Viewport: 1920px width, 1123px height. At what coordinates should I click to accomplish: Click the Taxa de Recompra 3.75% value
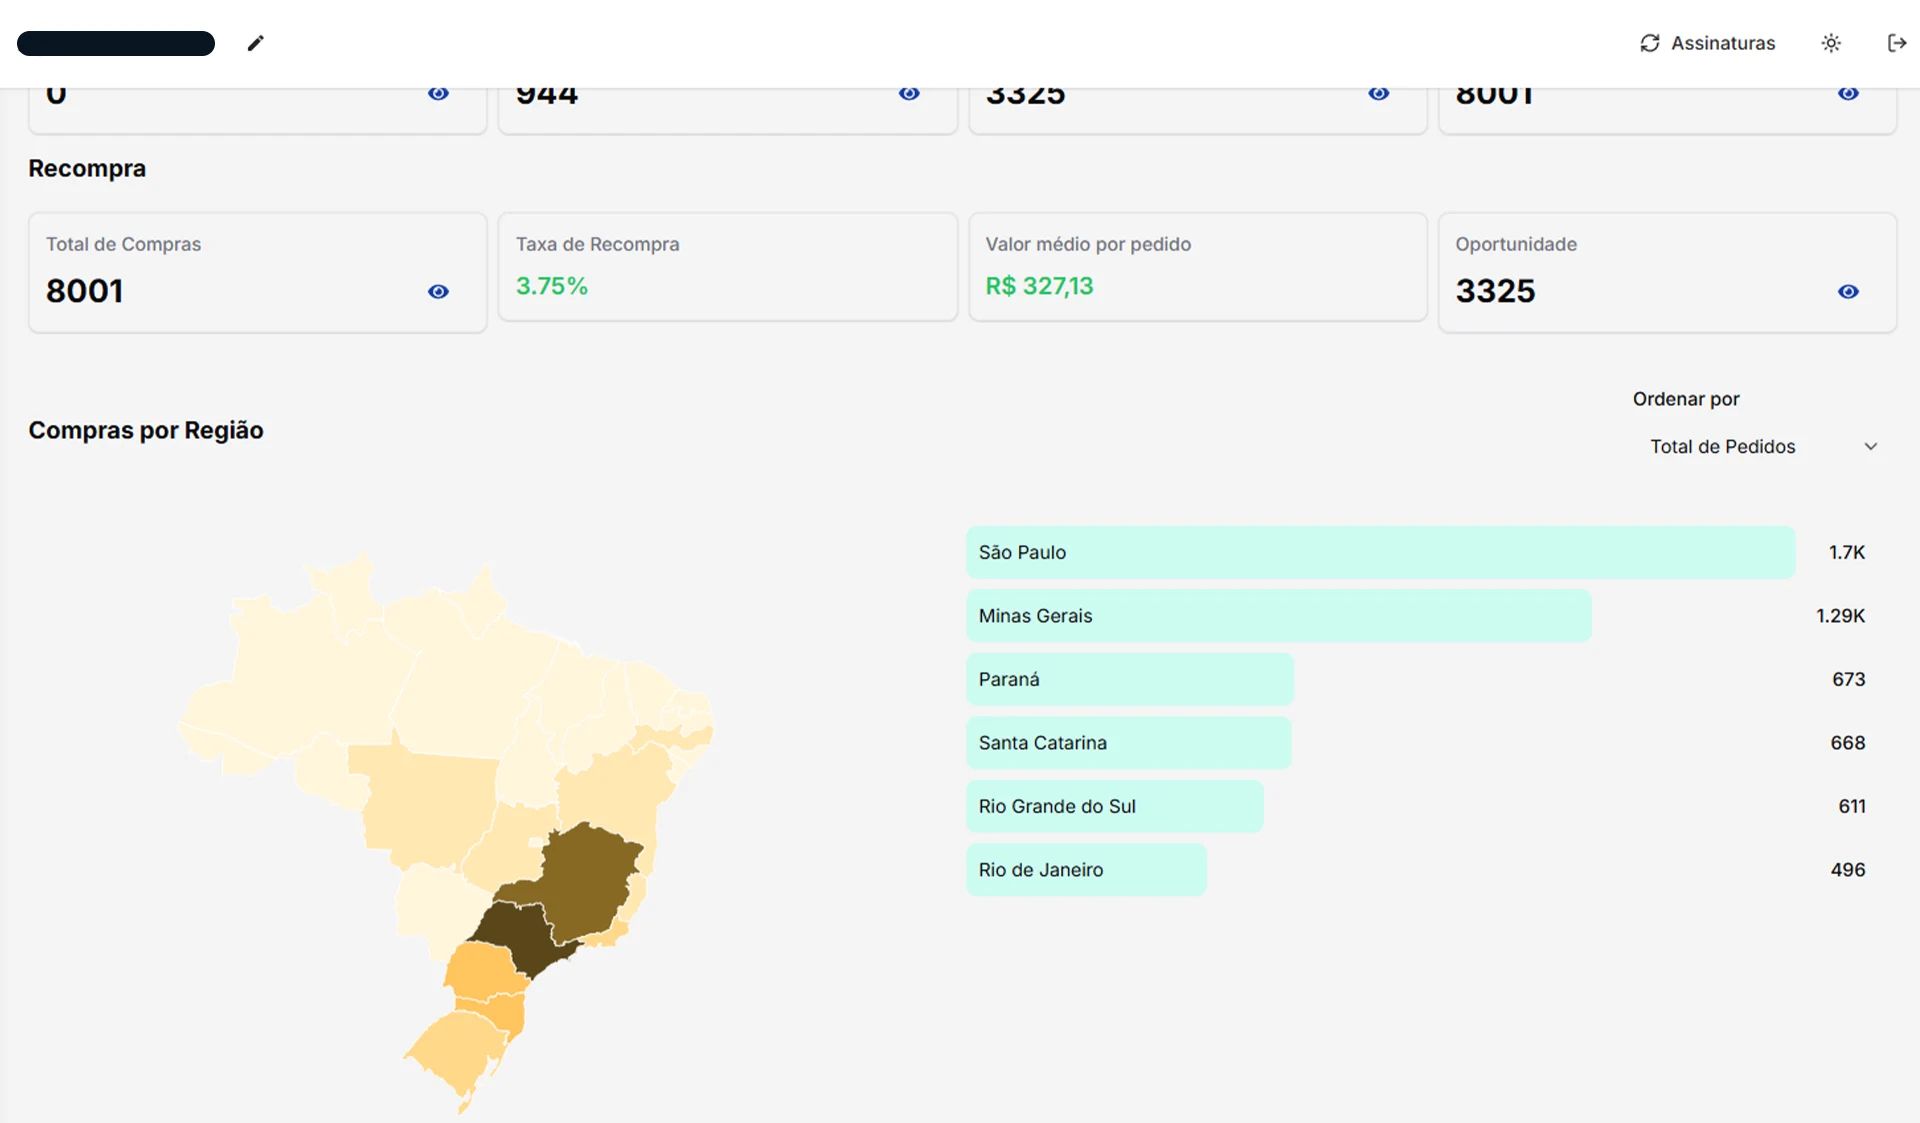pyautogui.click(x=551, y=286)
